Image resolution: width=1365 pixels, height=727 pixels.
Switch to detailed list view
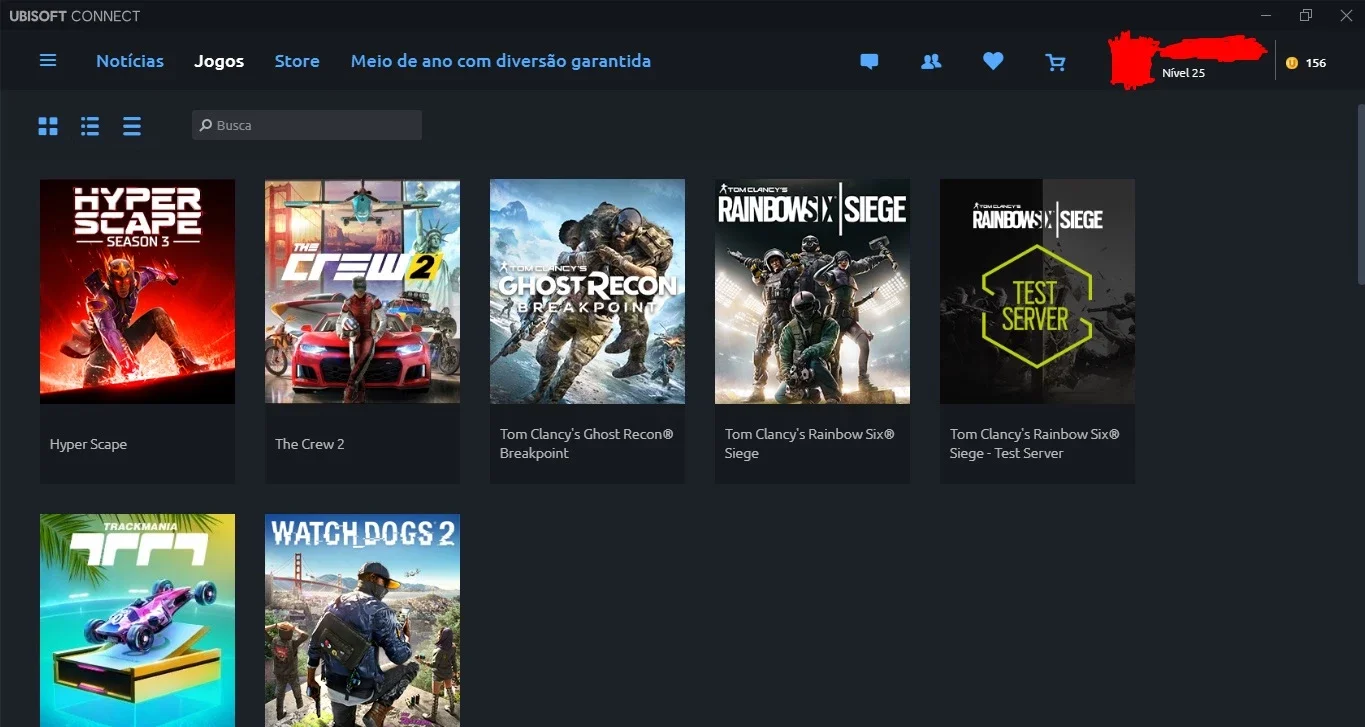(x=90, y=126)
